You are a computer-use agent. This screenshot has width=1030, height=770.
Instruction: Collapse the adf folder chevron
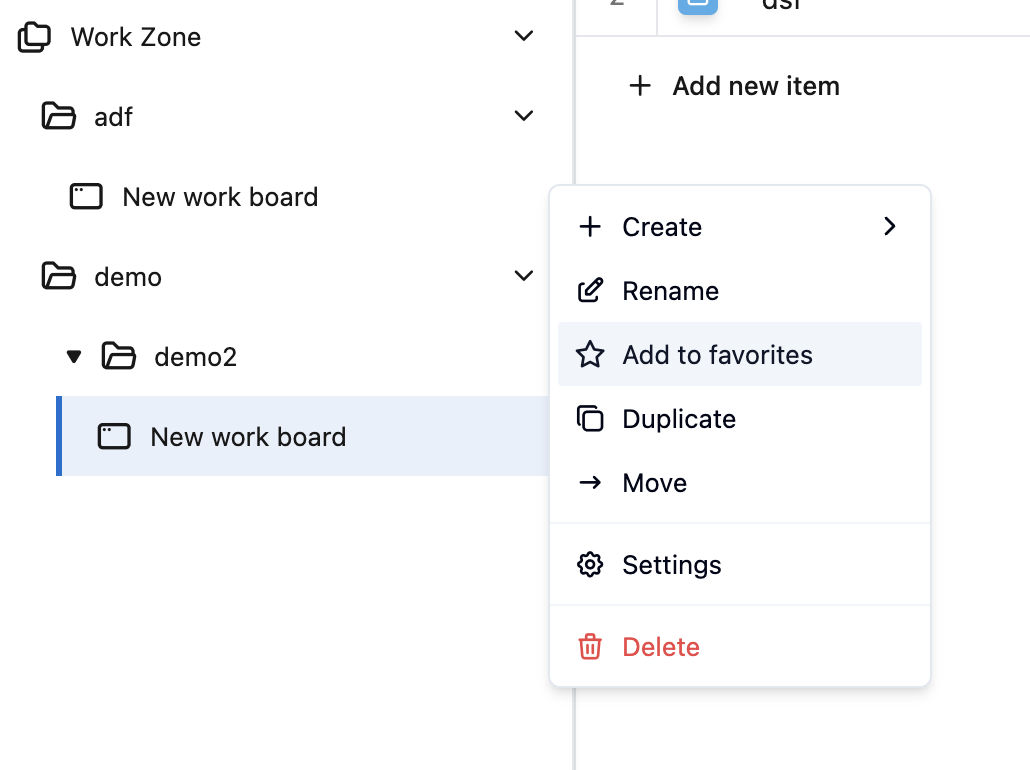[x=523, y=116]
